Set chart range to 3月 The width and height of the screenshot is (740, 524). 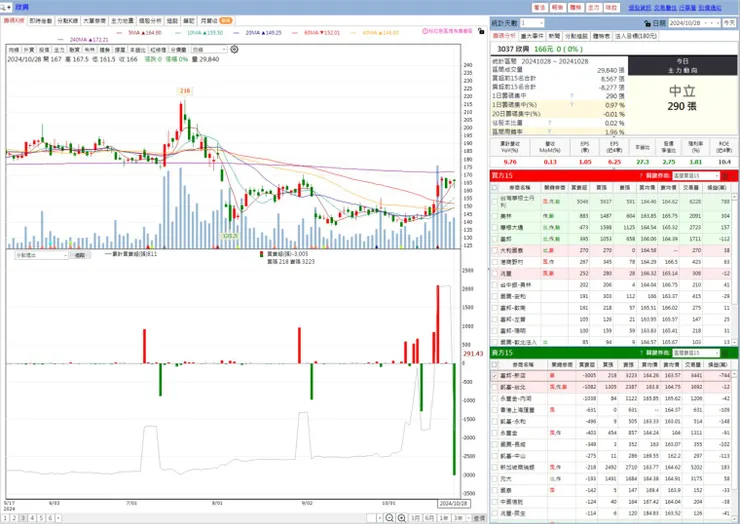[x=415, y=518]
